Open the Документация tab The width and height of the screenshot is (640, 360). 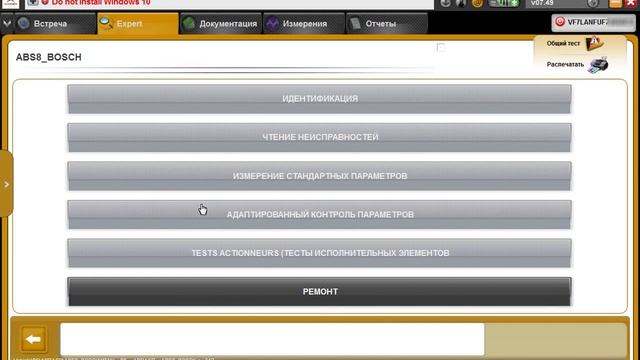[221, 24]
